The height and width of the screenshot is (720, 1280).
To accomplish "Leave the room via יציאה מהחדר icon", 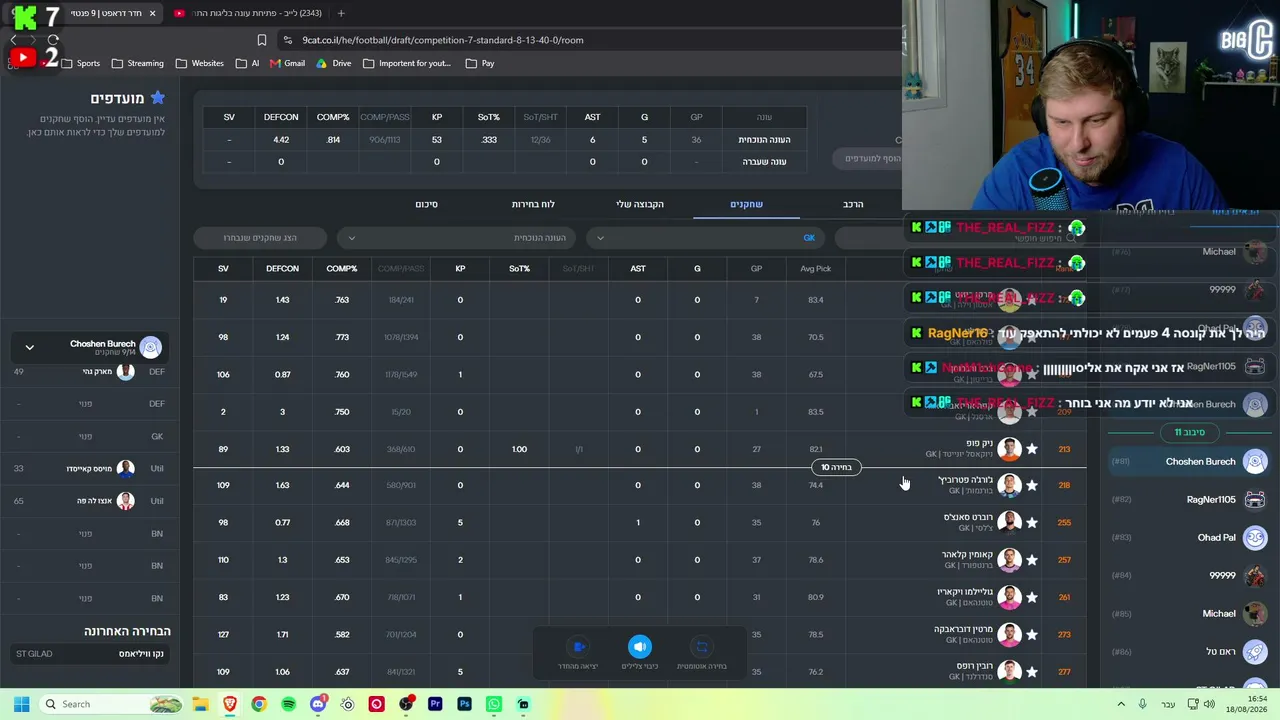I will 578,647.
